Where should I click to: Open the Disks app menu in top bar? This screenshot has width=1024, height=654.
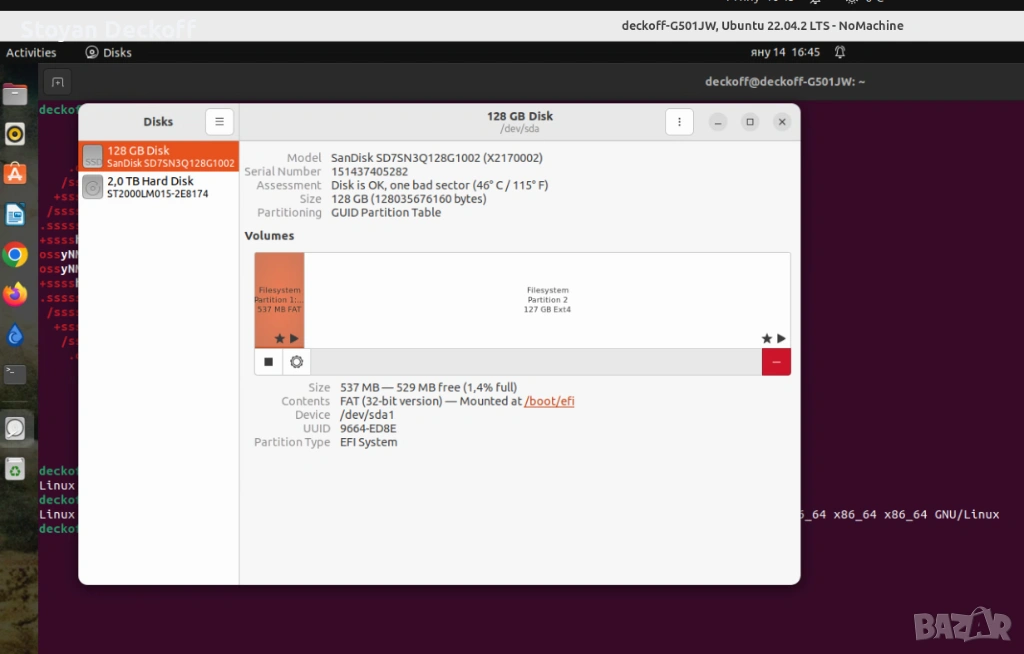point(108,53)
